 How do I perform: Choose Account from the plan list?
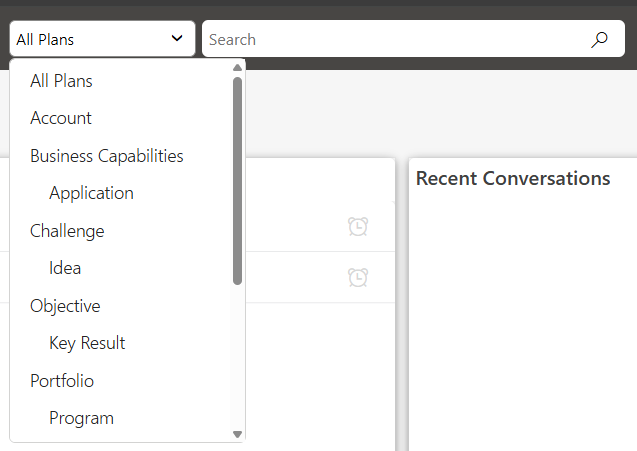(61, 118)
